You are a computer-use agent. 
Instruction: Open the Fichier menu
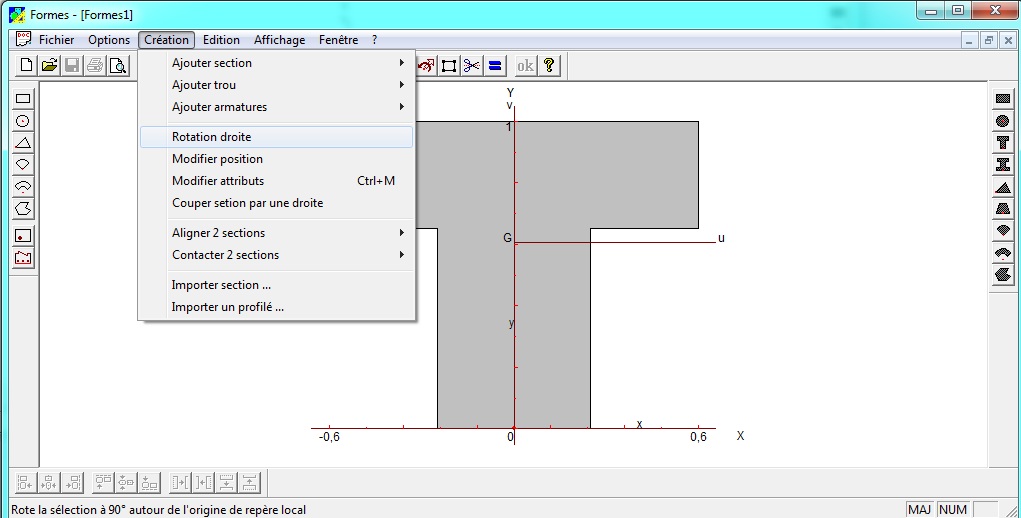pyautogui.click(x=57, y=40)
